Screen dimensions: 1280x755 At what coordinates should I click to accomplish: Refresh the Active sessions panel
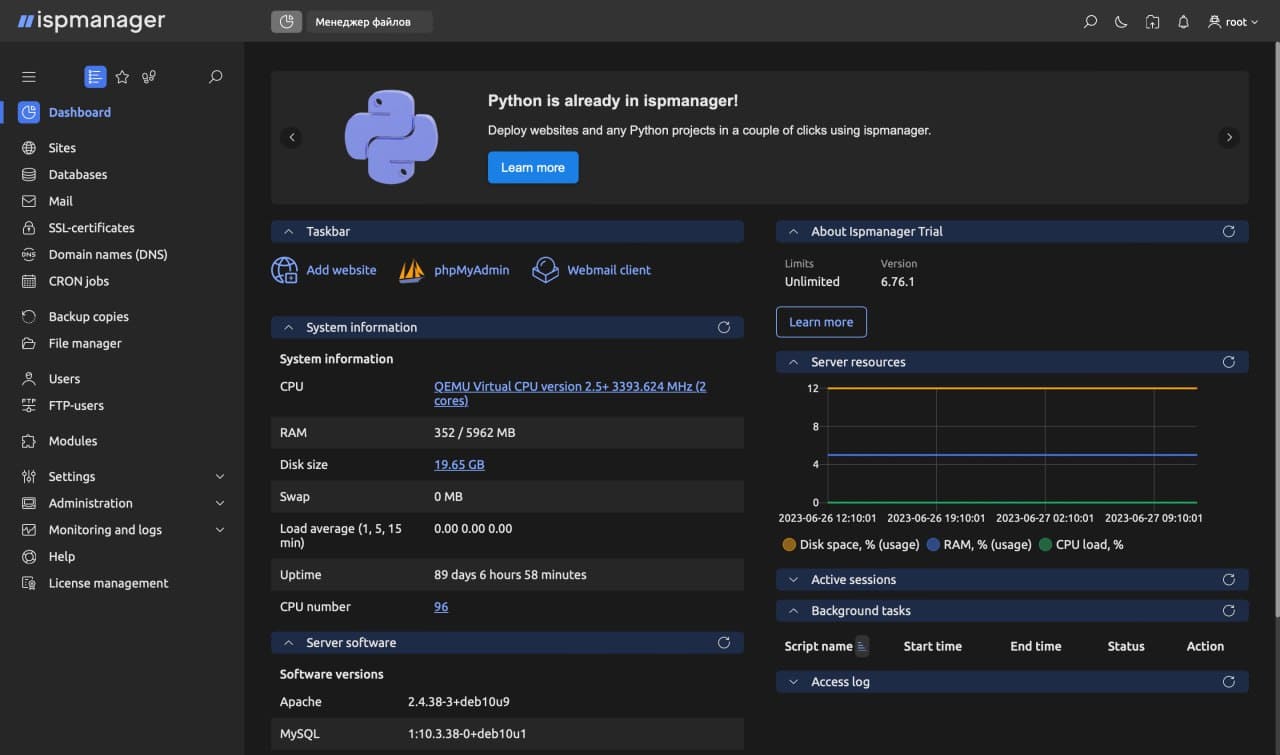coord(1229,580)
